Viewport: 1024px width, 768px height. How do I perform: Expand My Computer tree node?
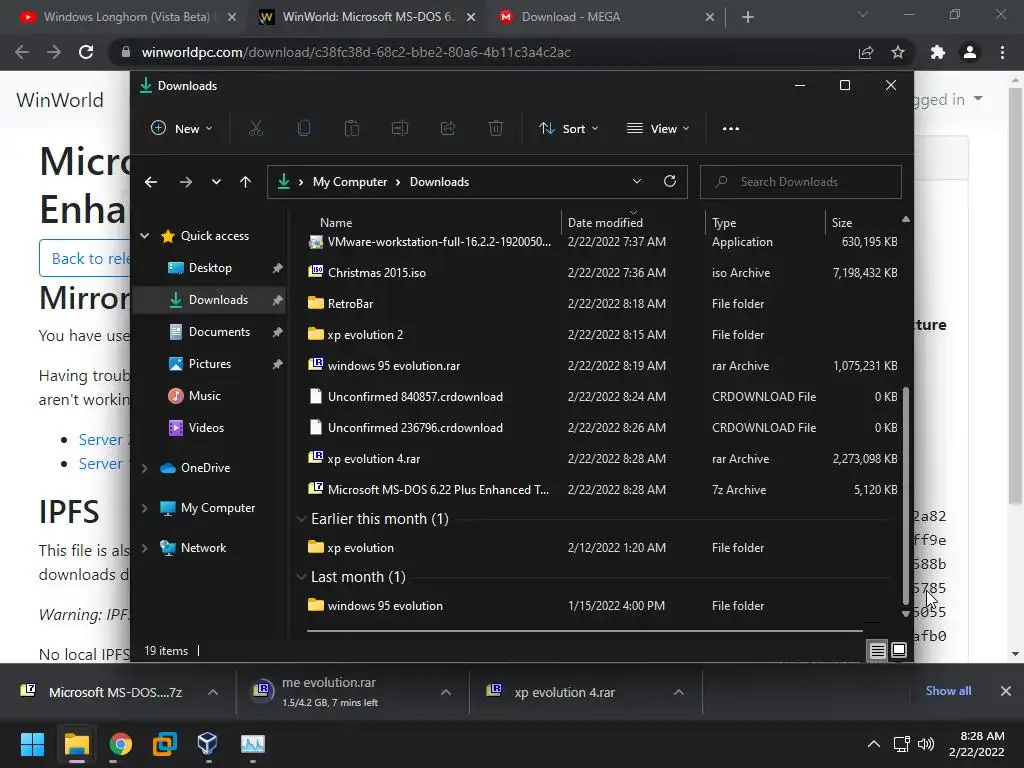click(x=145, y=508)
